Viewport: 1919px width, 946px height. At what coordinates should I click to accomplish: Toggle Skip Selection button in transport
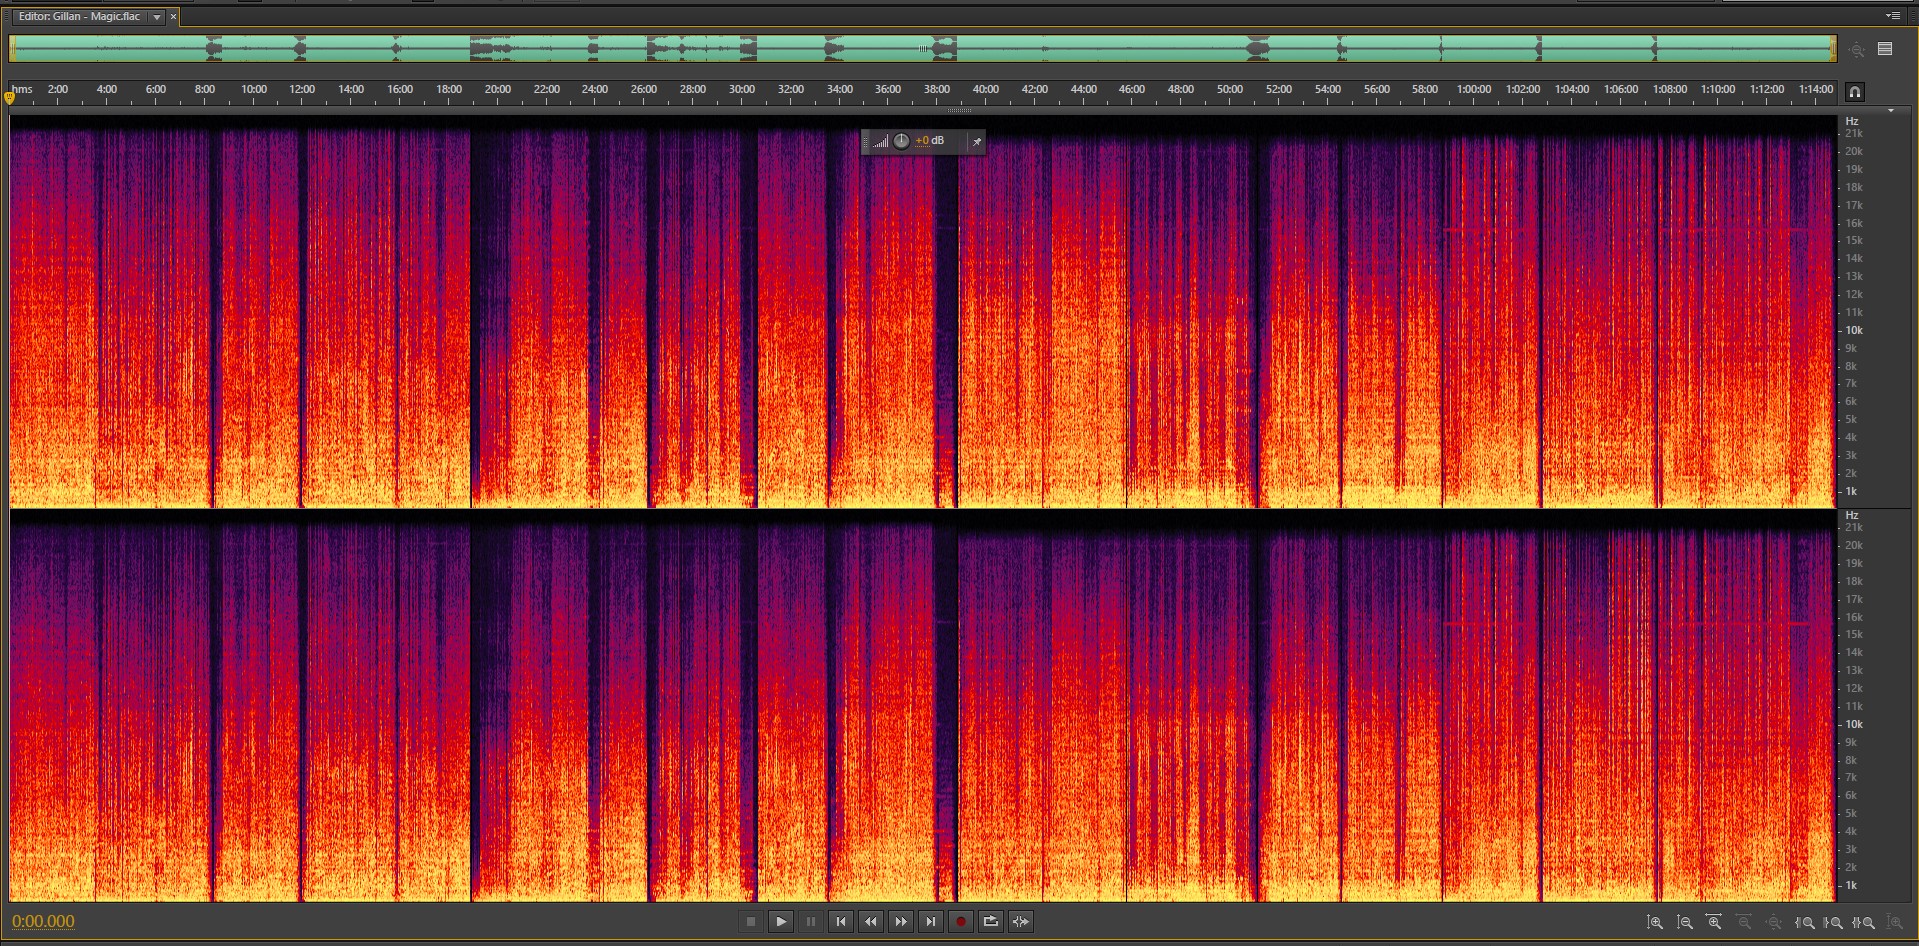pyautogui.click(x=1021, y=922)
